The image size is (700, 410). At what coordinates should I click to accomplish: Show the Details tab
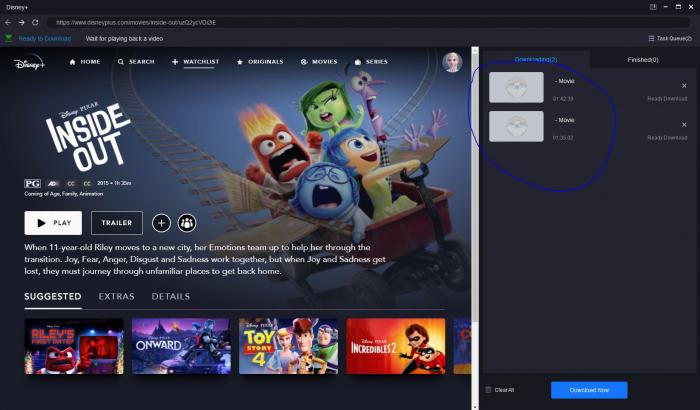click(170, 297)
